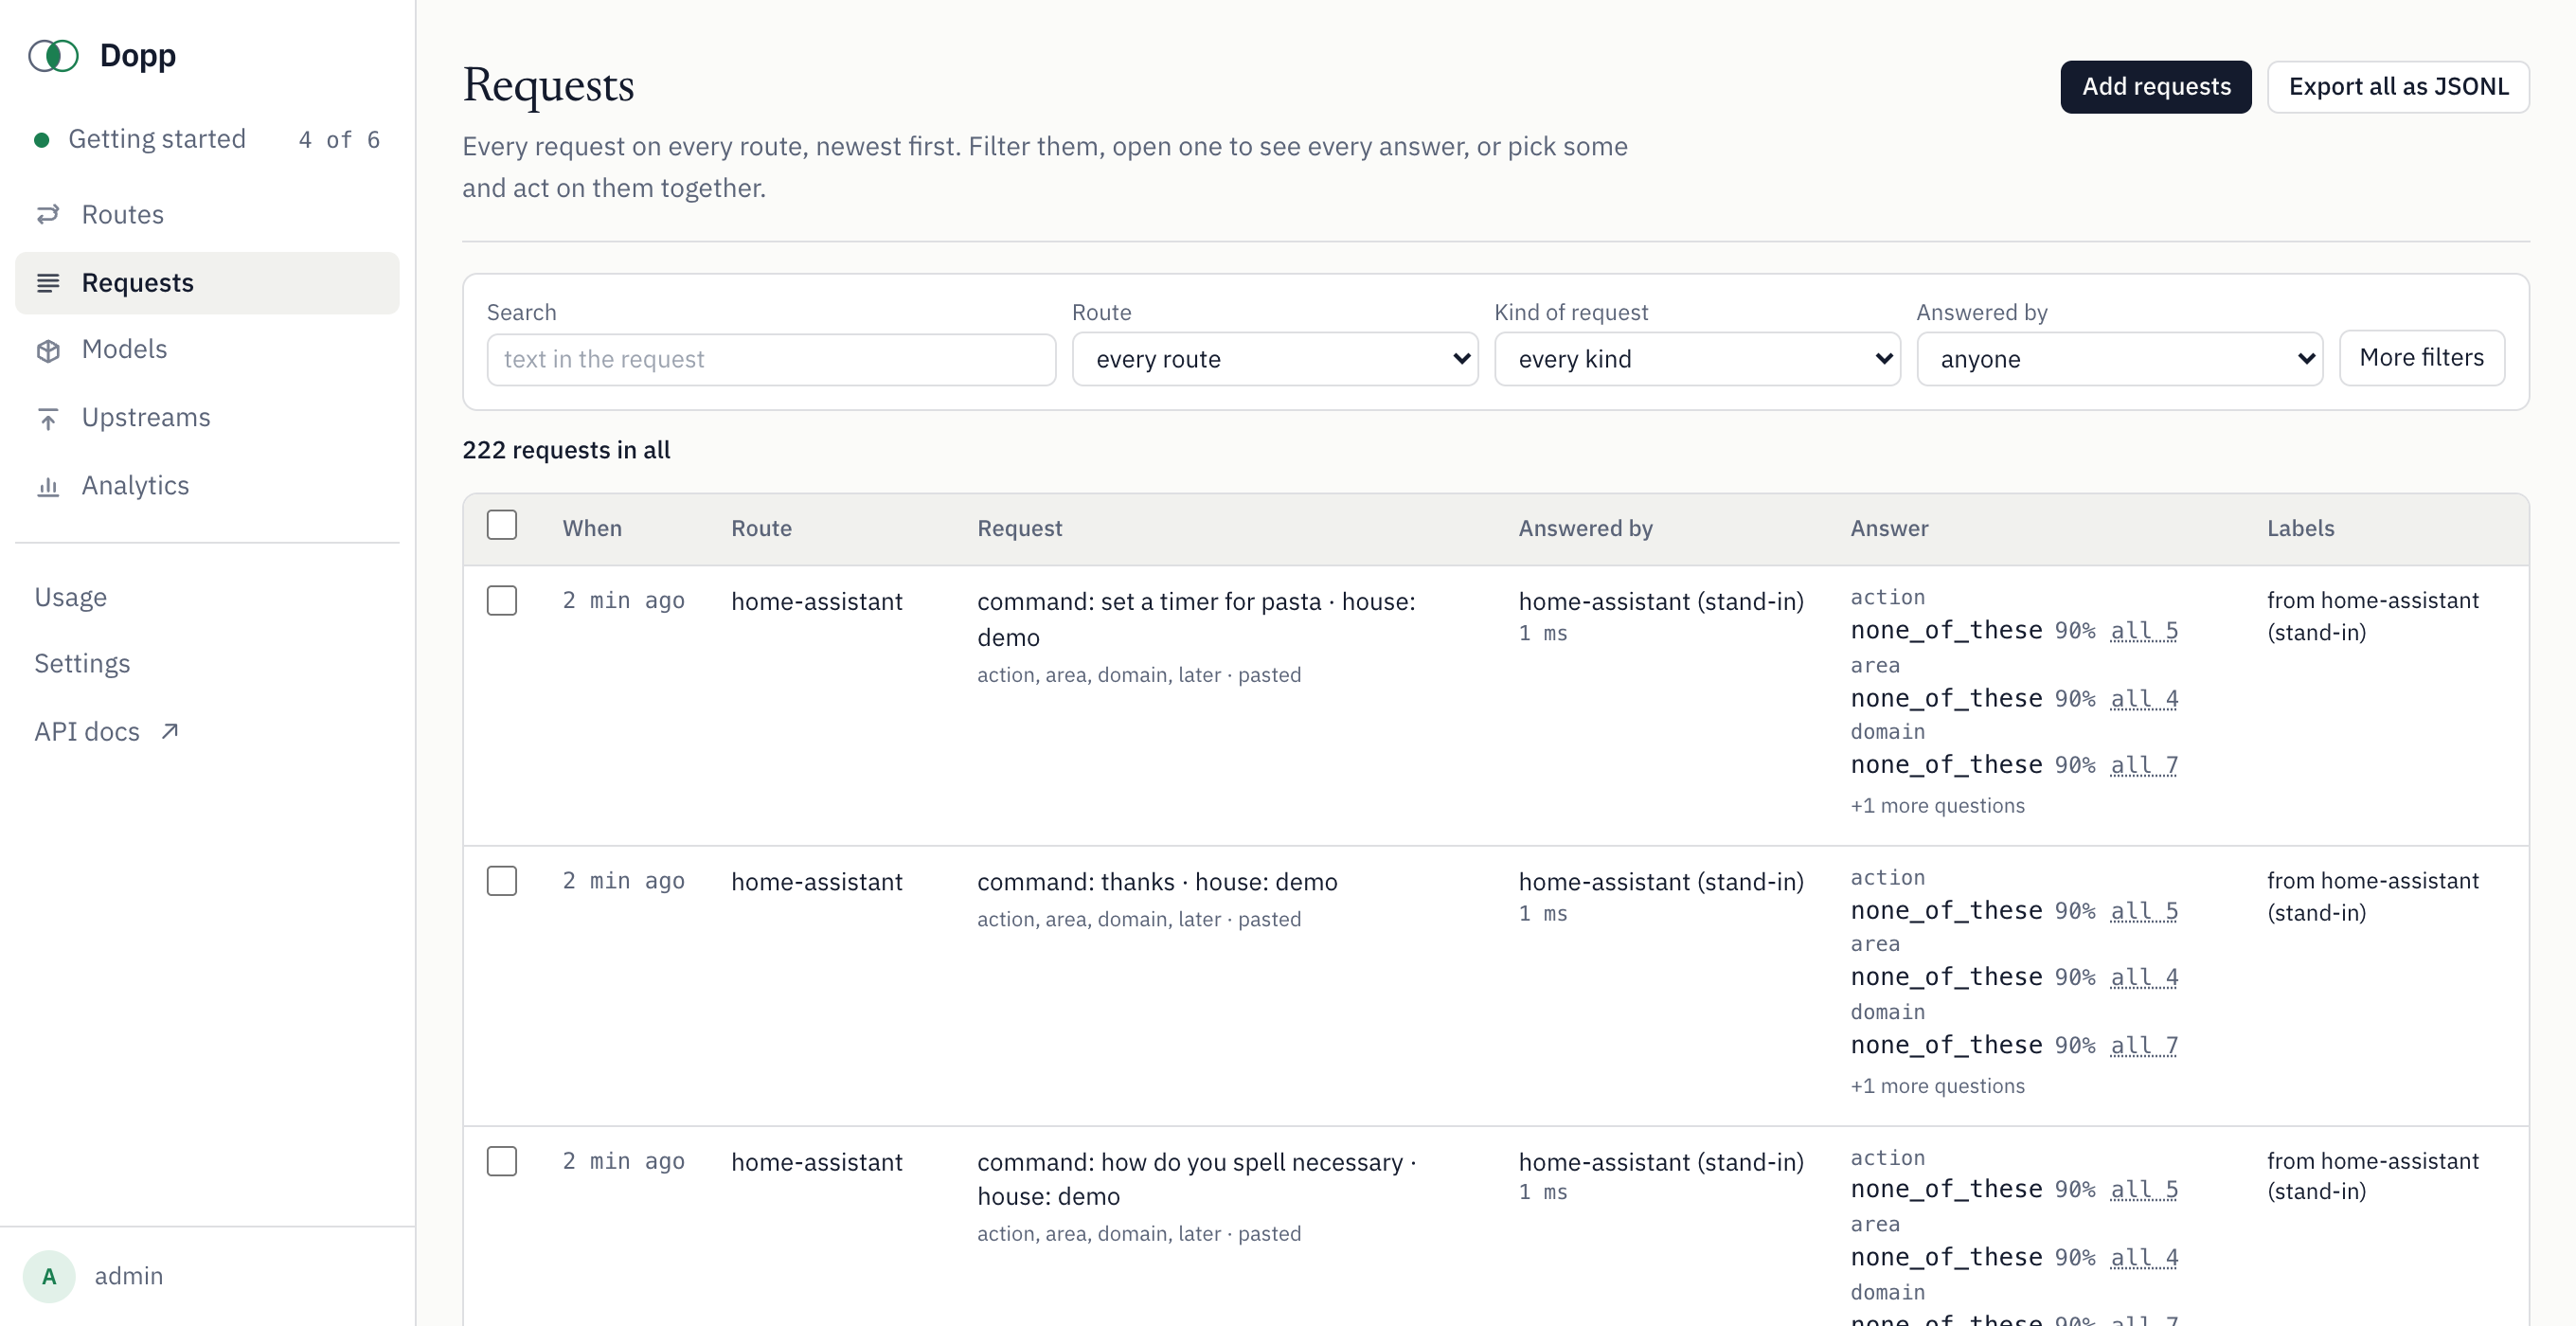Click '+1 more questions' in the pasta row

[x=1937, y=806]
